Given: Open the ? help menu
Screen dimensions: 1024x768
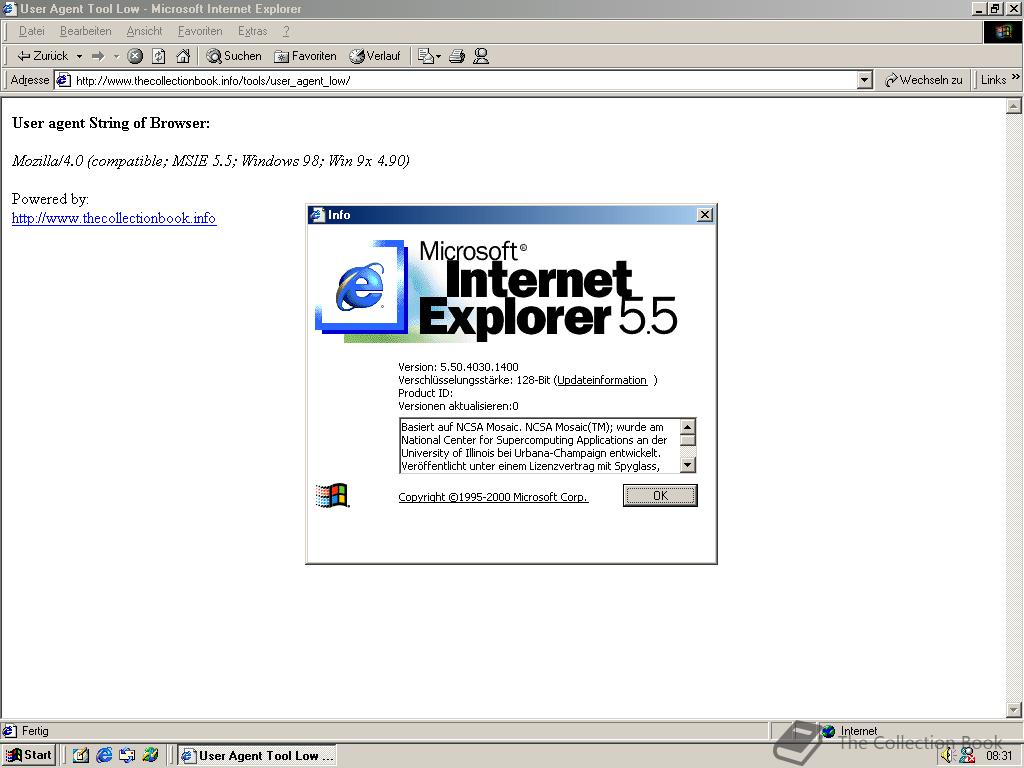Looking at the screenshot, I should 286,31.
